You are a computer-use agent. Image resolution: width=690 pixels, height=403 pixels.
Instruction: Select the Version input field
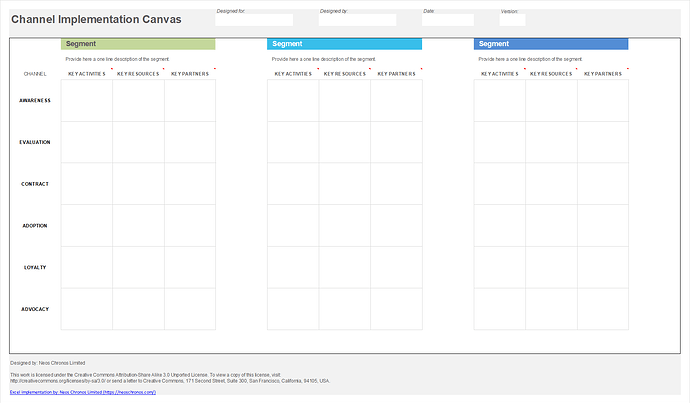point(512,20)
